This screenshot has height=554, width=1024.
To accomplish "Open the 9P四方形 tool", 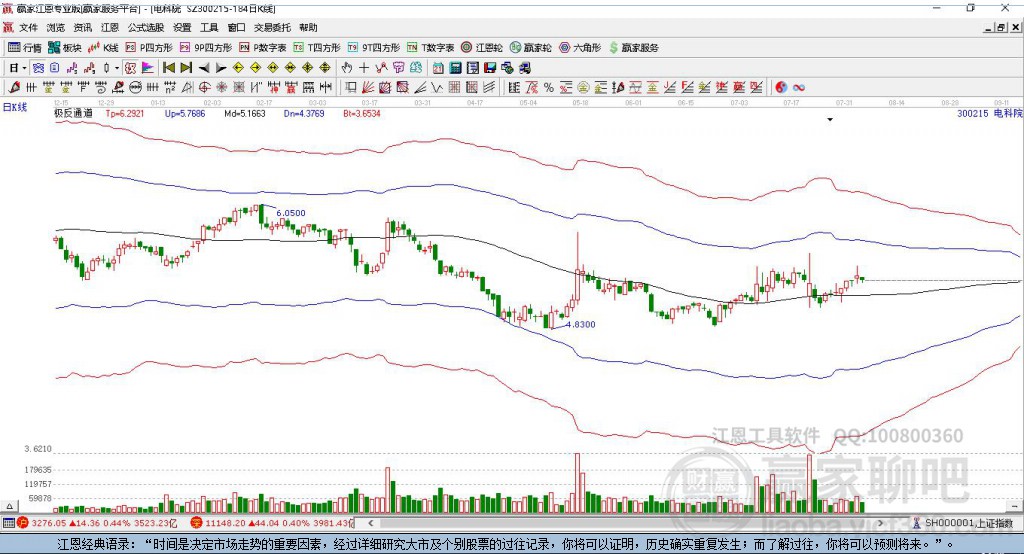I will [206, 48].
